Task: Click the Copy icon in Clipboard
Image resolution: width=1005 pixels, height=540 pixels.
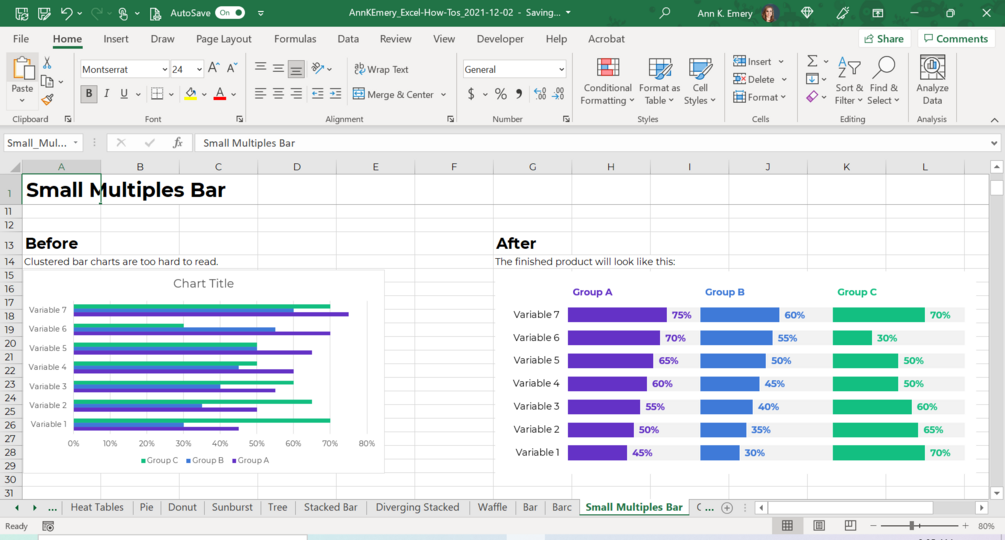Action: [x=47, y=81]
